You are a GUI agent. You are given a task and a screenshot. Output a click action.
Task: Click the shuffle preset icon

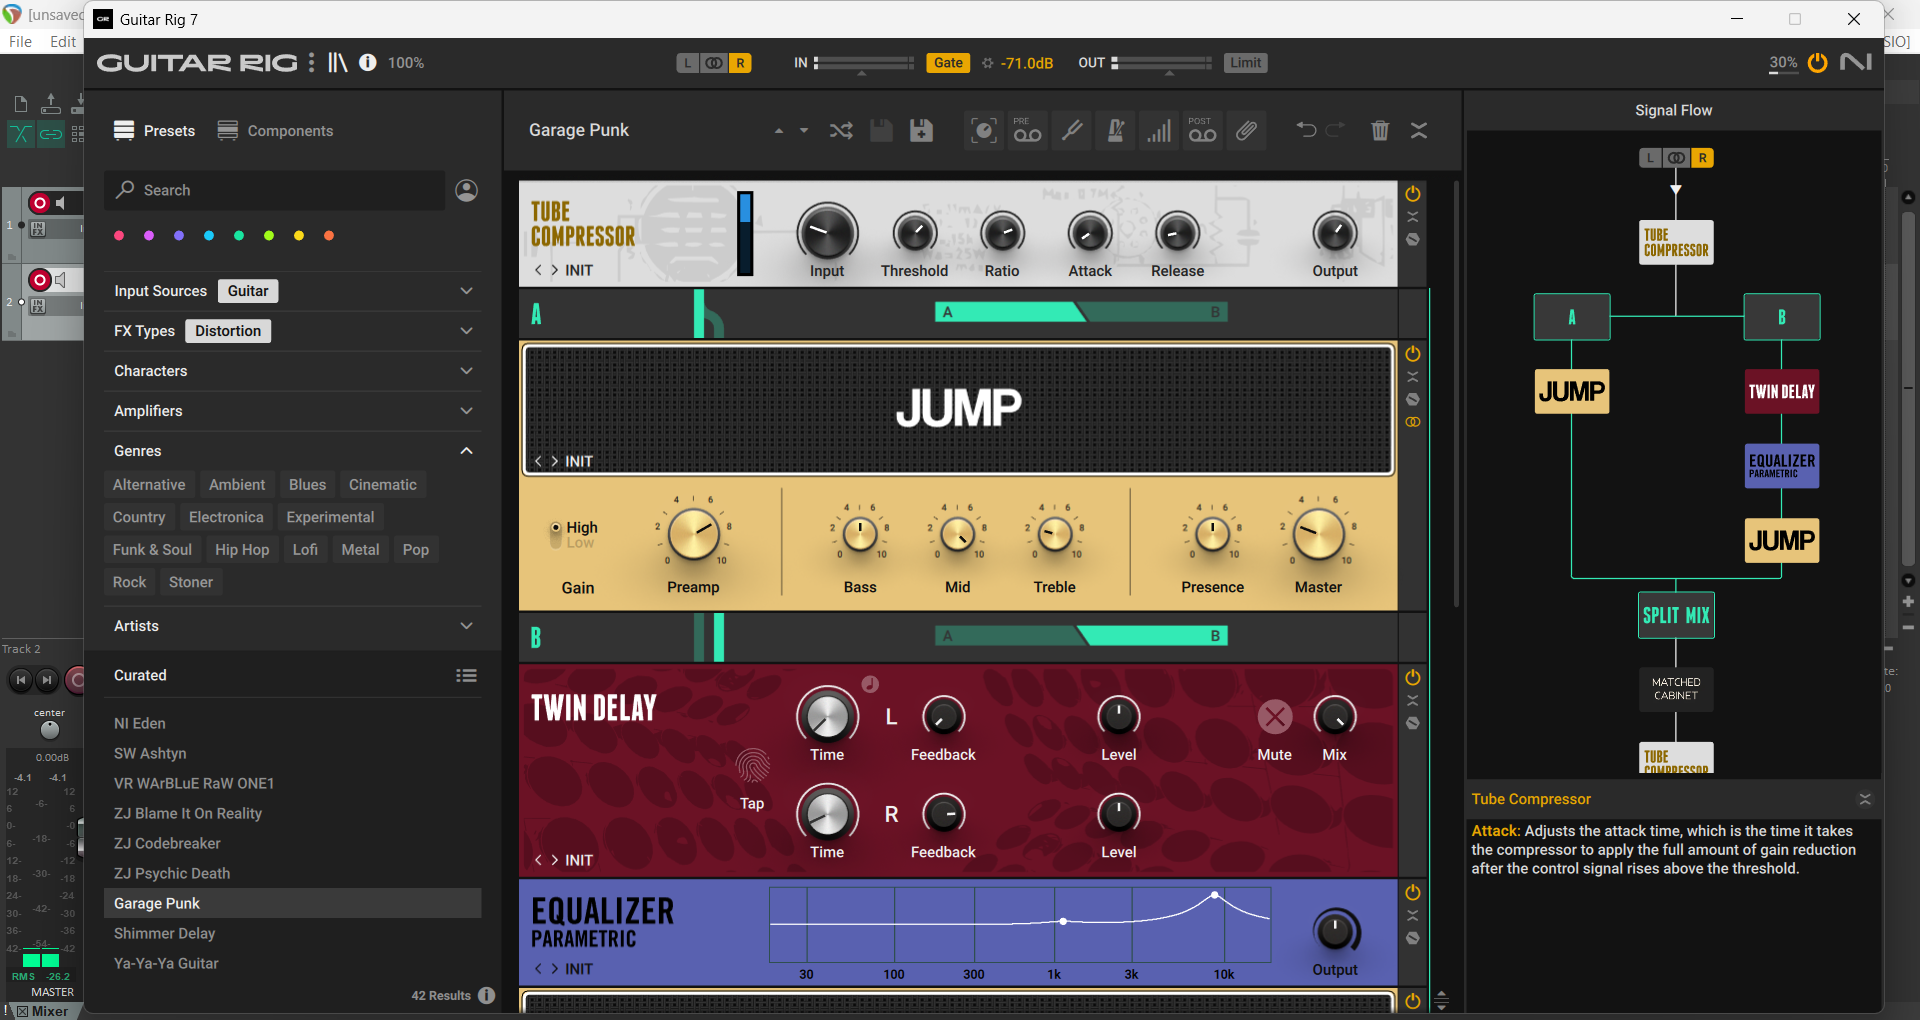tap(841, 131)
